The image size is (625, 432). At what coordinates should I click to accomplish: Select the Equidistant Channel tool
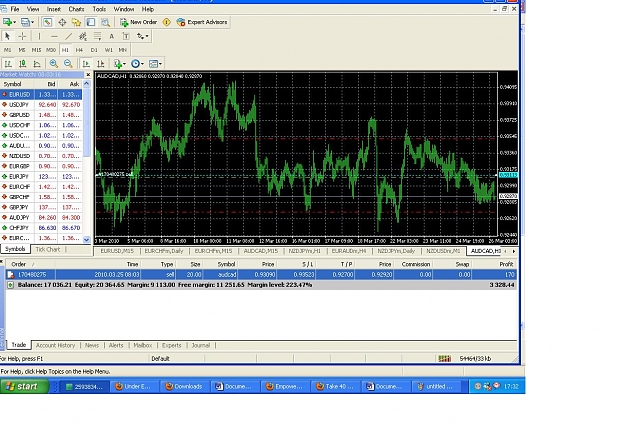(83, 36)
